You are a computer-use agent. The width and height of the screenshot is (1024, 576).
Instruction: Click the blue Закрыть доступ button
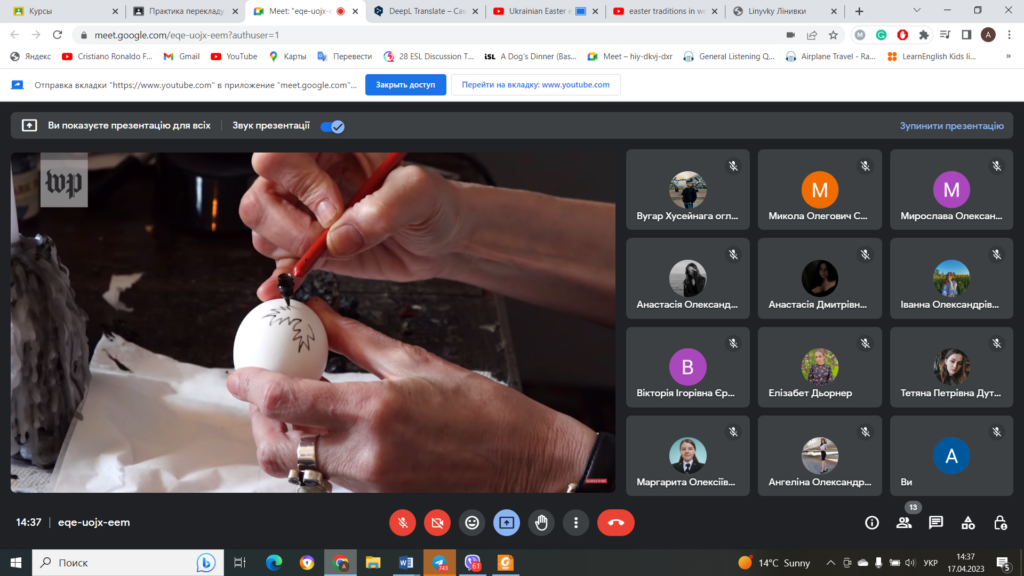[x=405, y=85]
